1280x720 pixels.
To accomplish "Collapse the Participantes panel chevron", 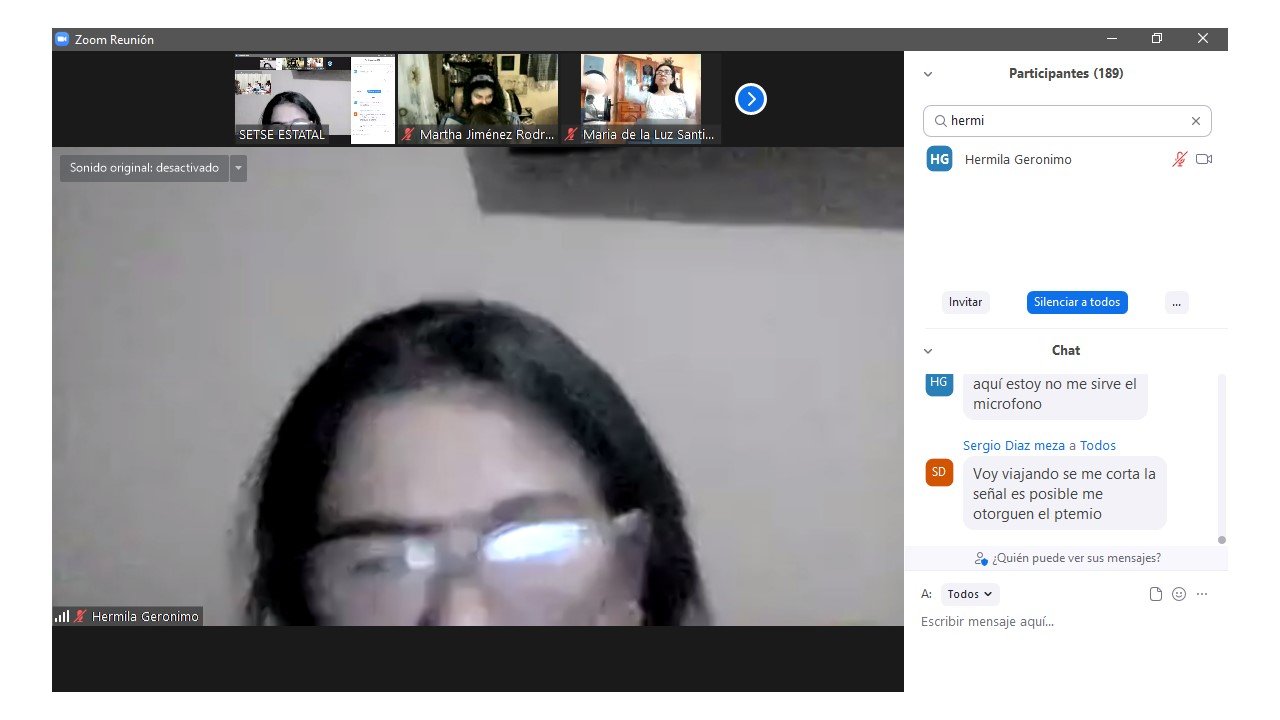I will pos(928,74).
